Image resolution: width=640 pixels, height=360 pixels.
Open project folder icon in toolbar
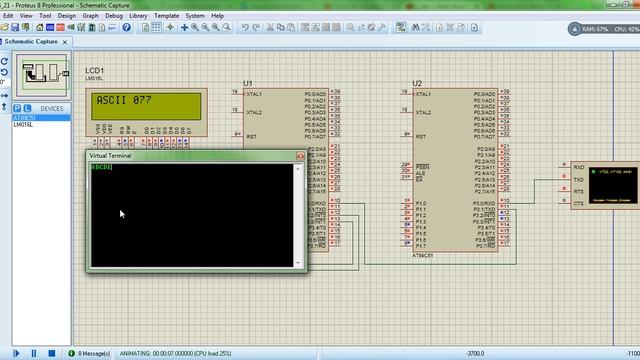click(x=4, y=27)
